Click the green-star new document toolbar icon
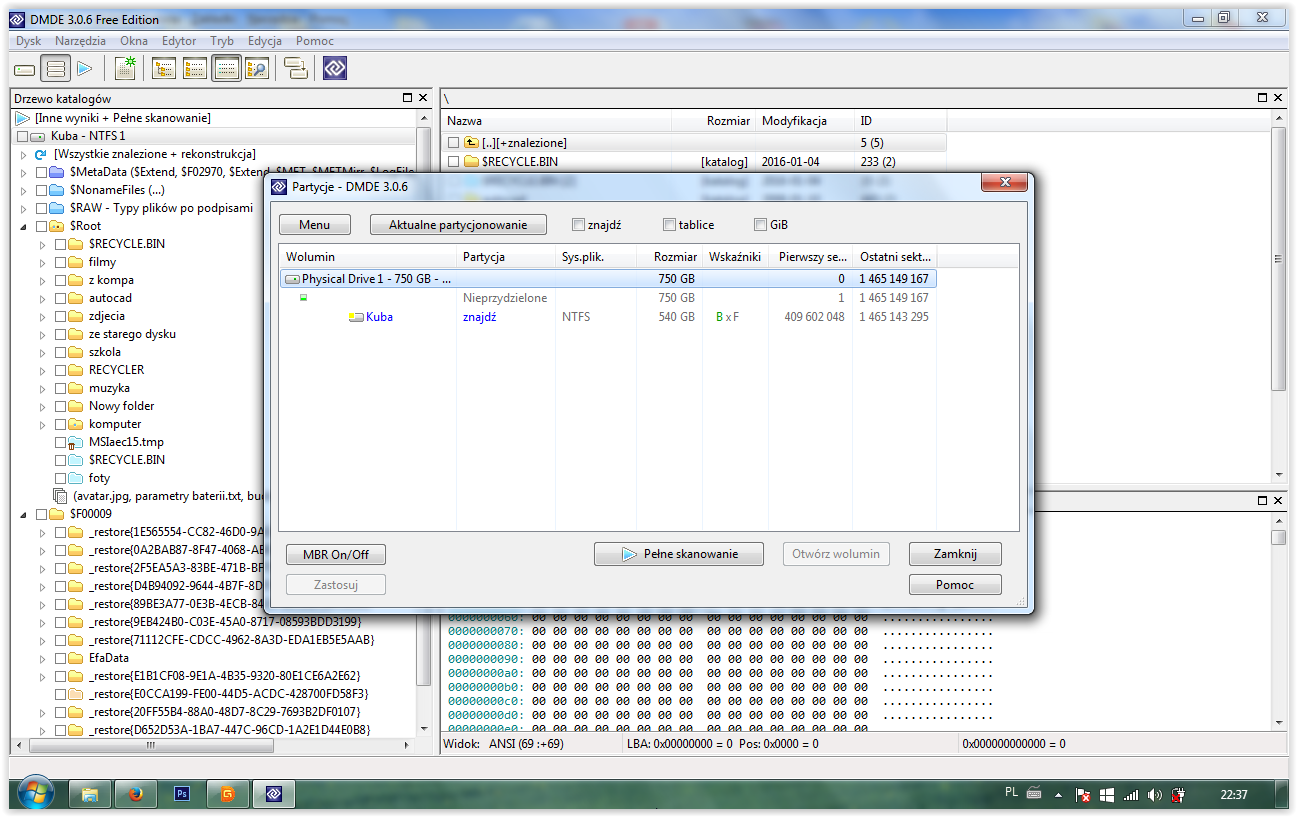1297x817 pixels. pos(126,69)
